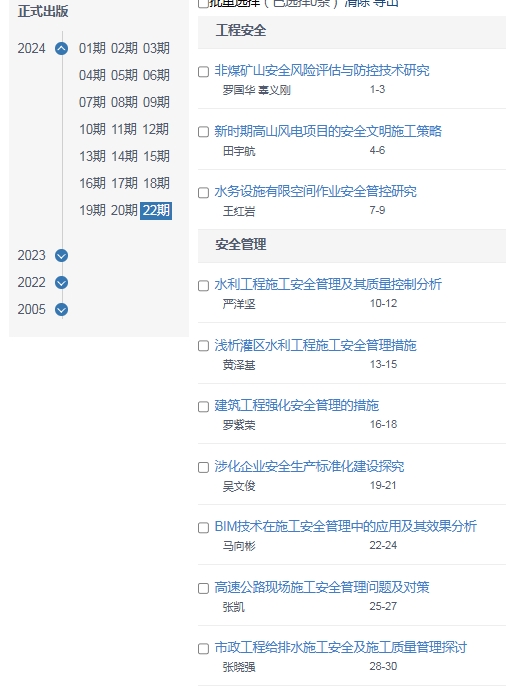Tick checkbox for 新时期高山风电项目 article
The image size is (506, 694).
click(x=203, y=132)
